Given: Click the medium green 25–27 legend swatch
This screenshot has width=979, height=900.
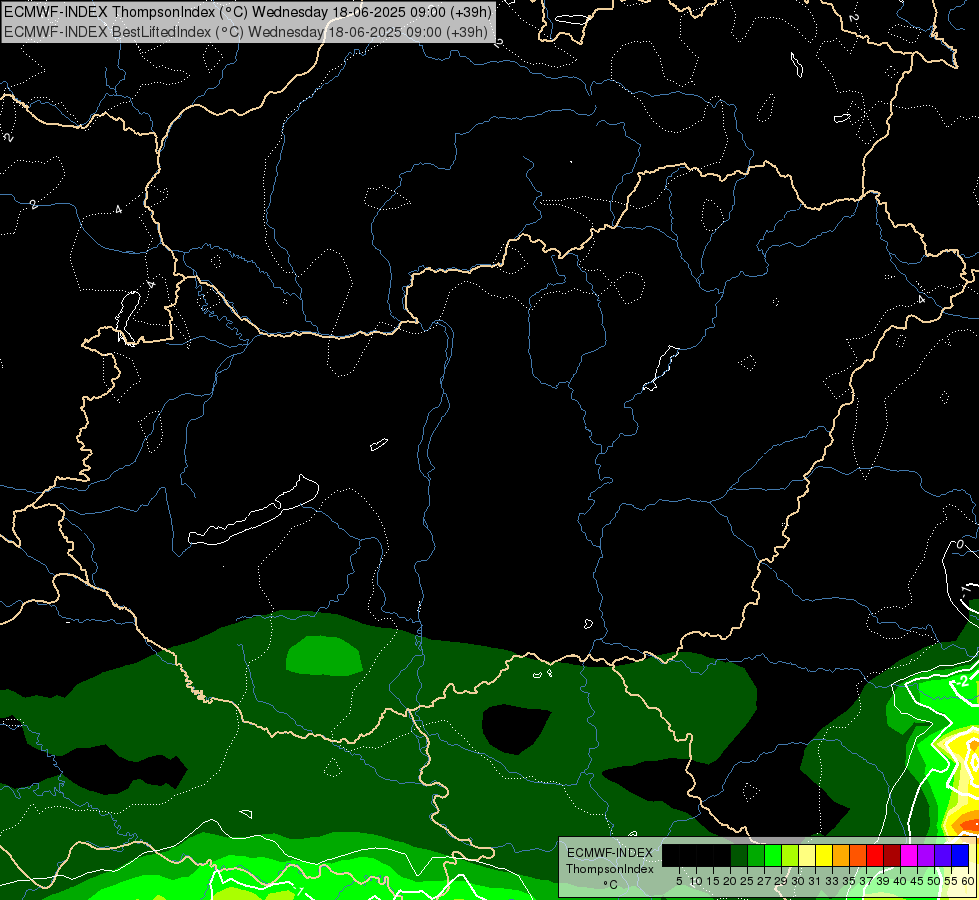Looking at the screenshot, I should (755, 855).
